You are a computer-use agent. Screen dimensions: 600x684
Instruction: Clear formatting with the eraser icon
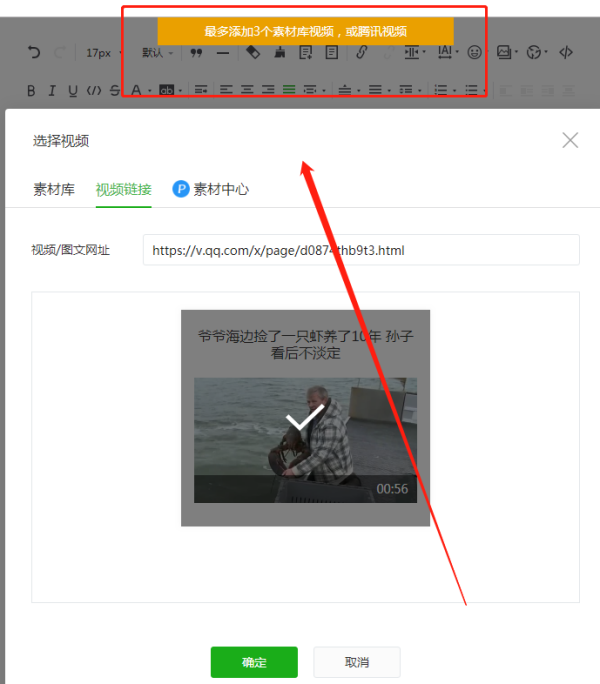(x=253, y=52)
